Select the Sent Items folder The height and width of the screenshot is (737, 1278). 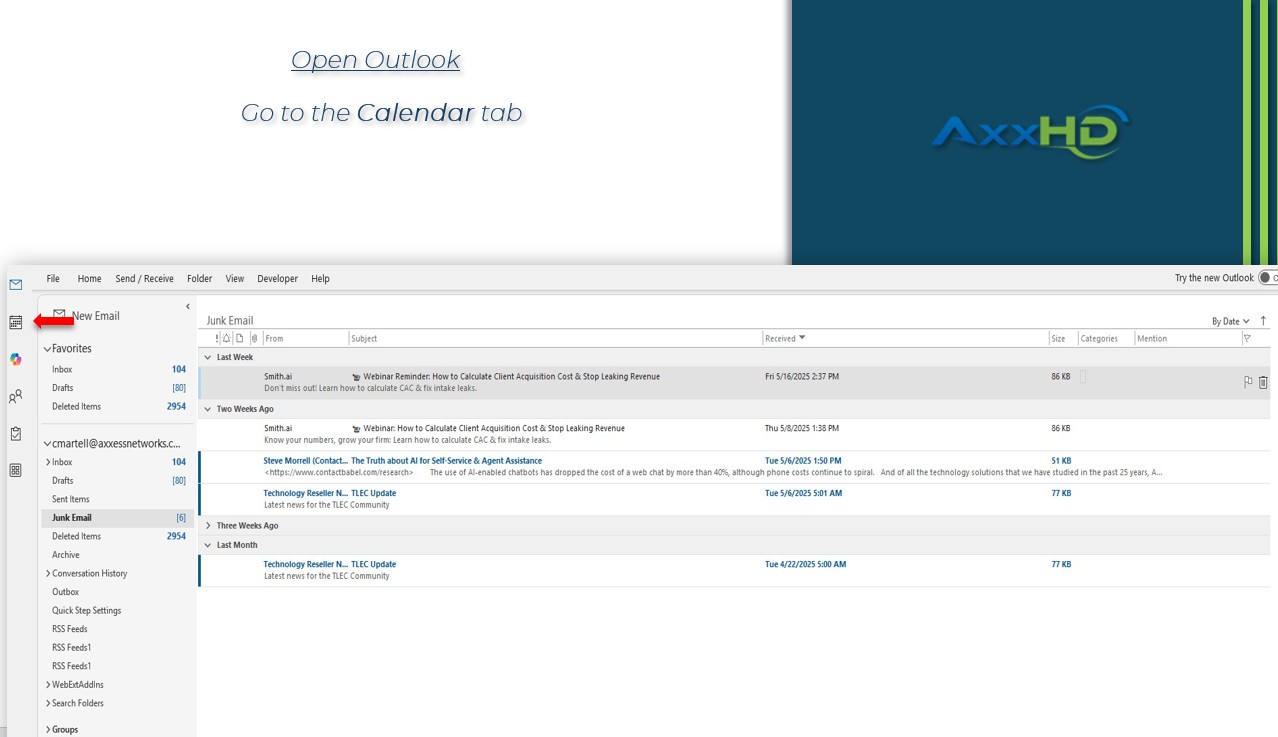71,499
